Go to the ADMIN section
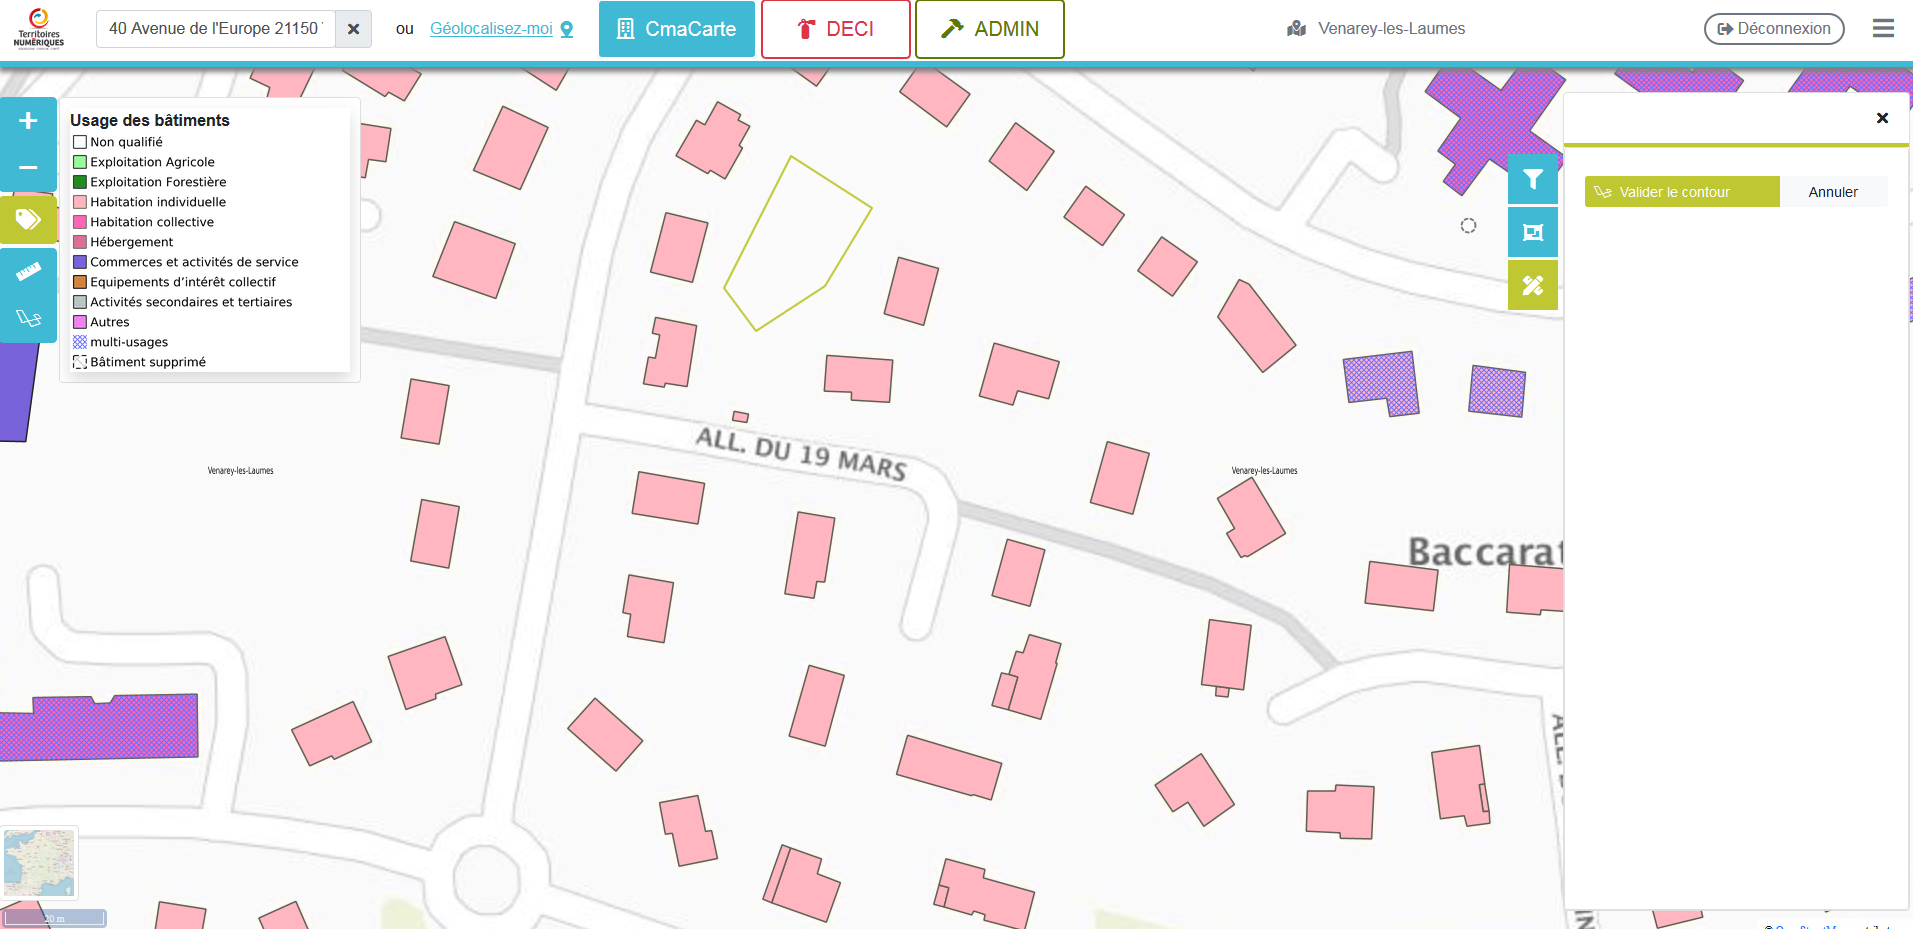This screenshot has width=1913, height=929. pyautogui.click(x=989, y=29)
